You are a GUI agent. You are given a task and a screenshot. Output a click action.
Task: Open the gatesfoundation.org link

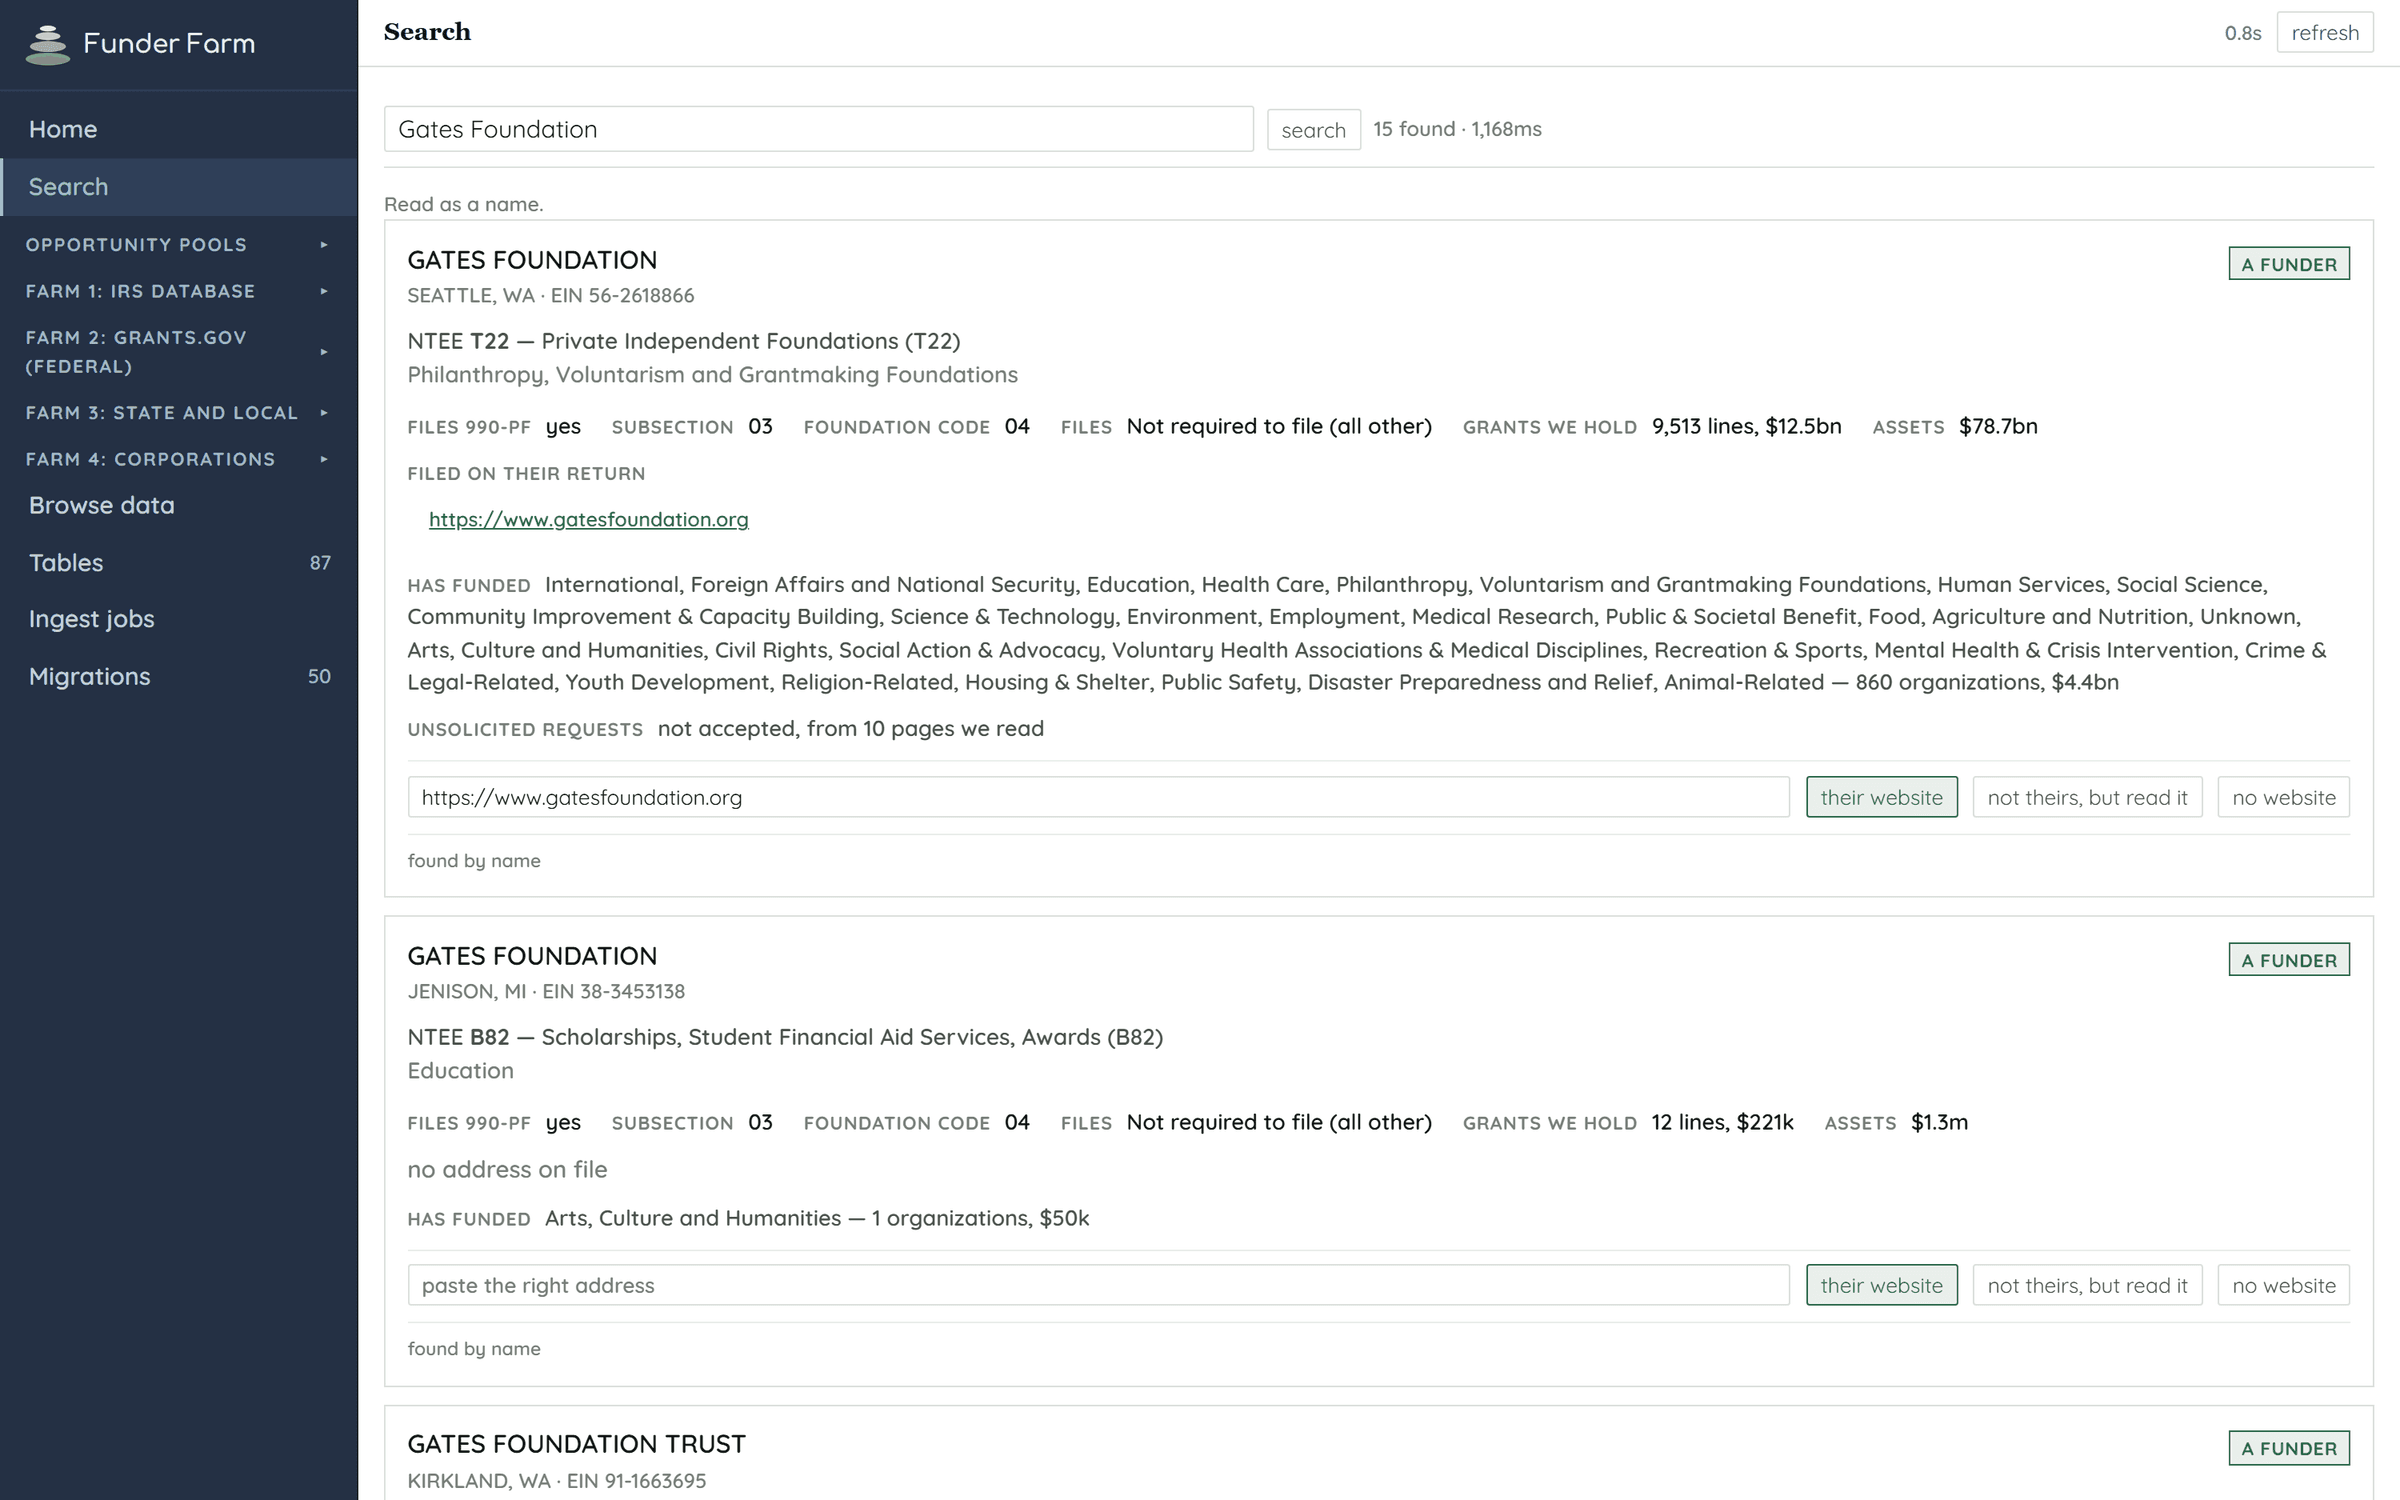(589, 519)
